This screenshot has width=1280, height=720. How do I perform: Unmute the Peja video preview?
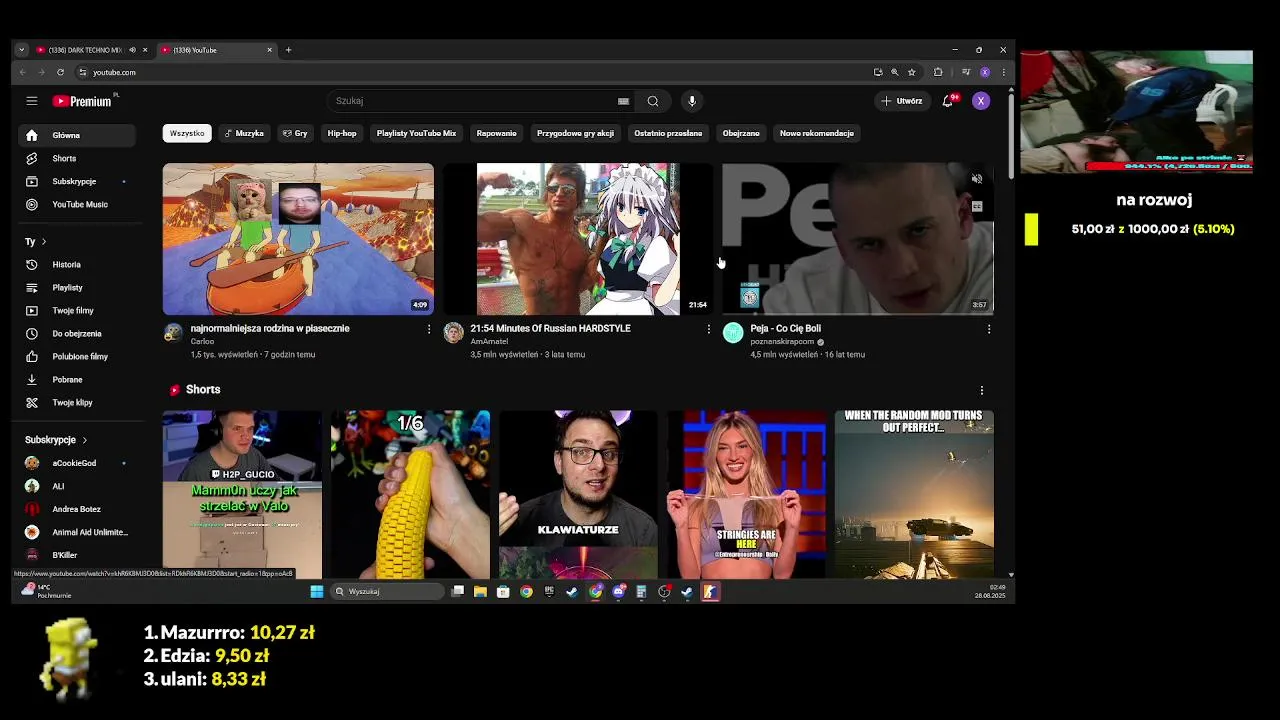click(977, 179)
